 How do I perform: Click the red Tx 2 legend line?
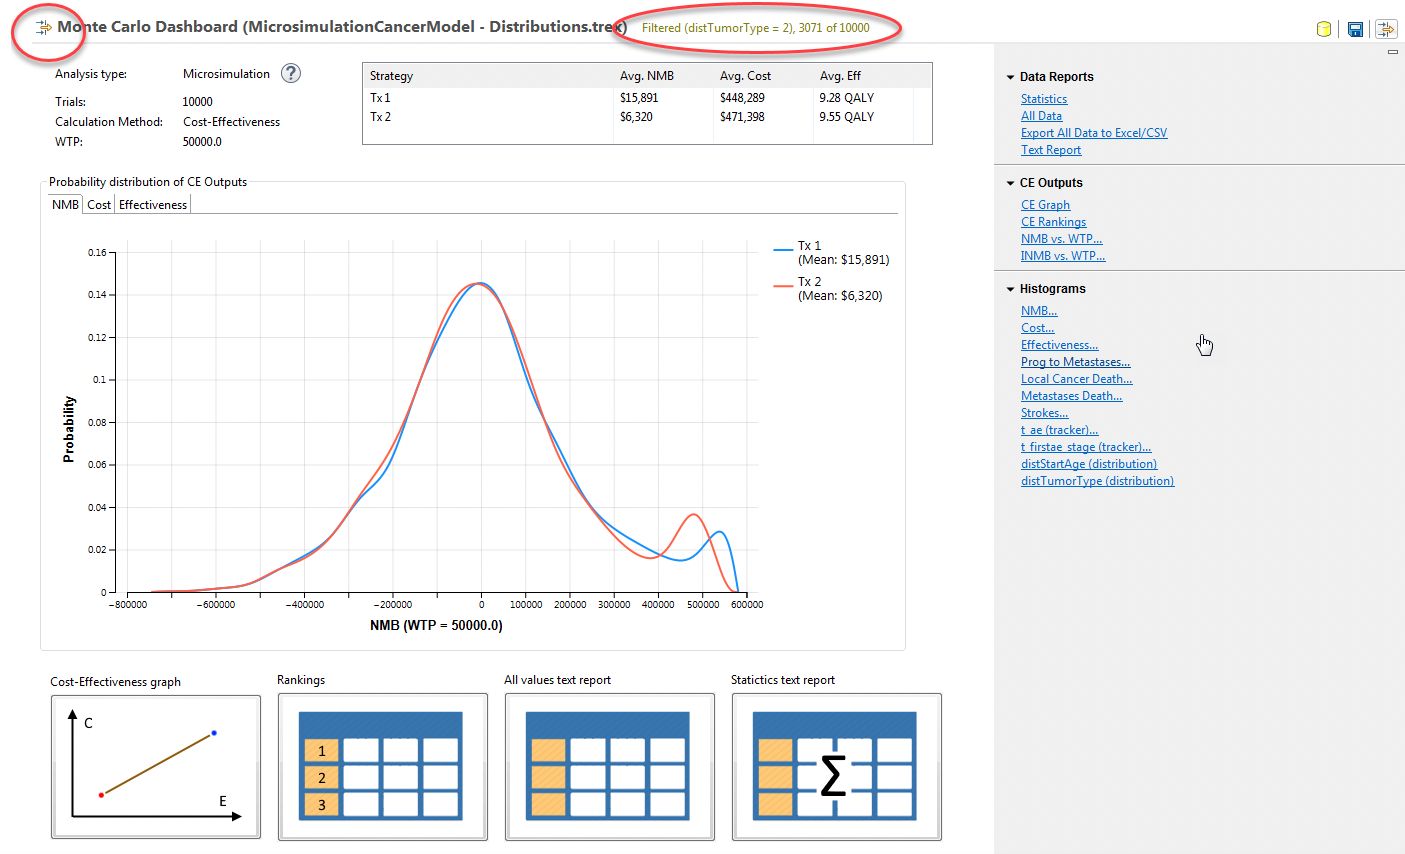[x=783, y=285]
